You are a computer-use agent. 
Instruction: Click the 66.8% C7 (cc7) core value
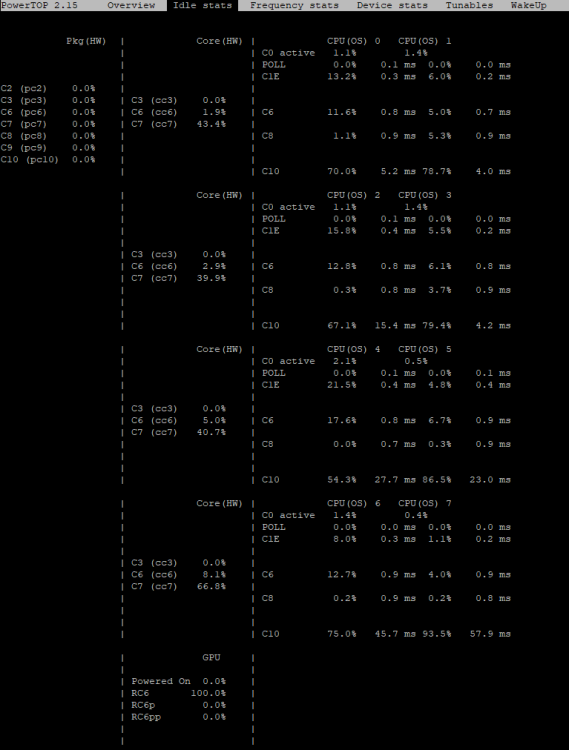pyautogui.click(x=211, y=586)
